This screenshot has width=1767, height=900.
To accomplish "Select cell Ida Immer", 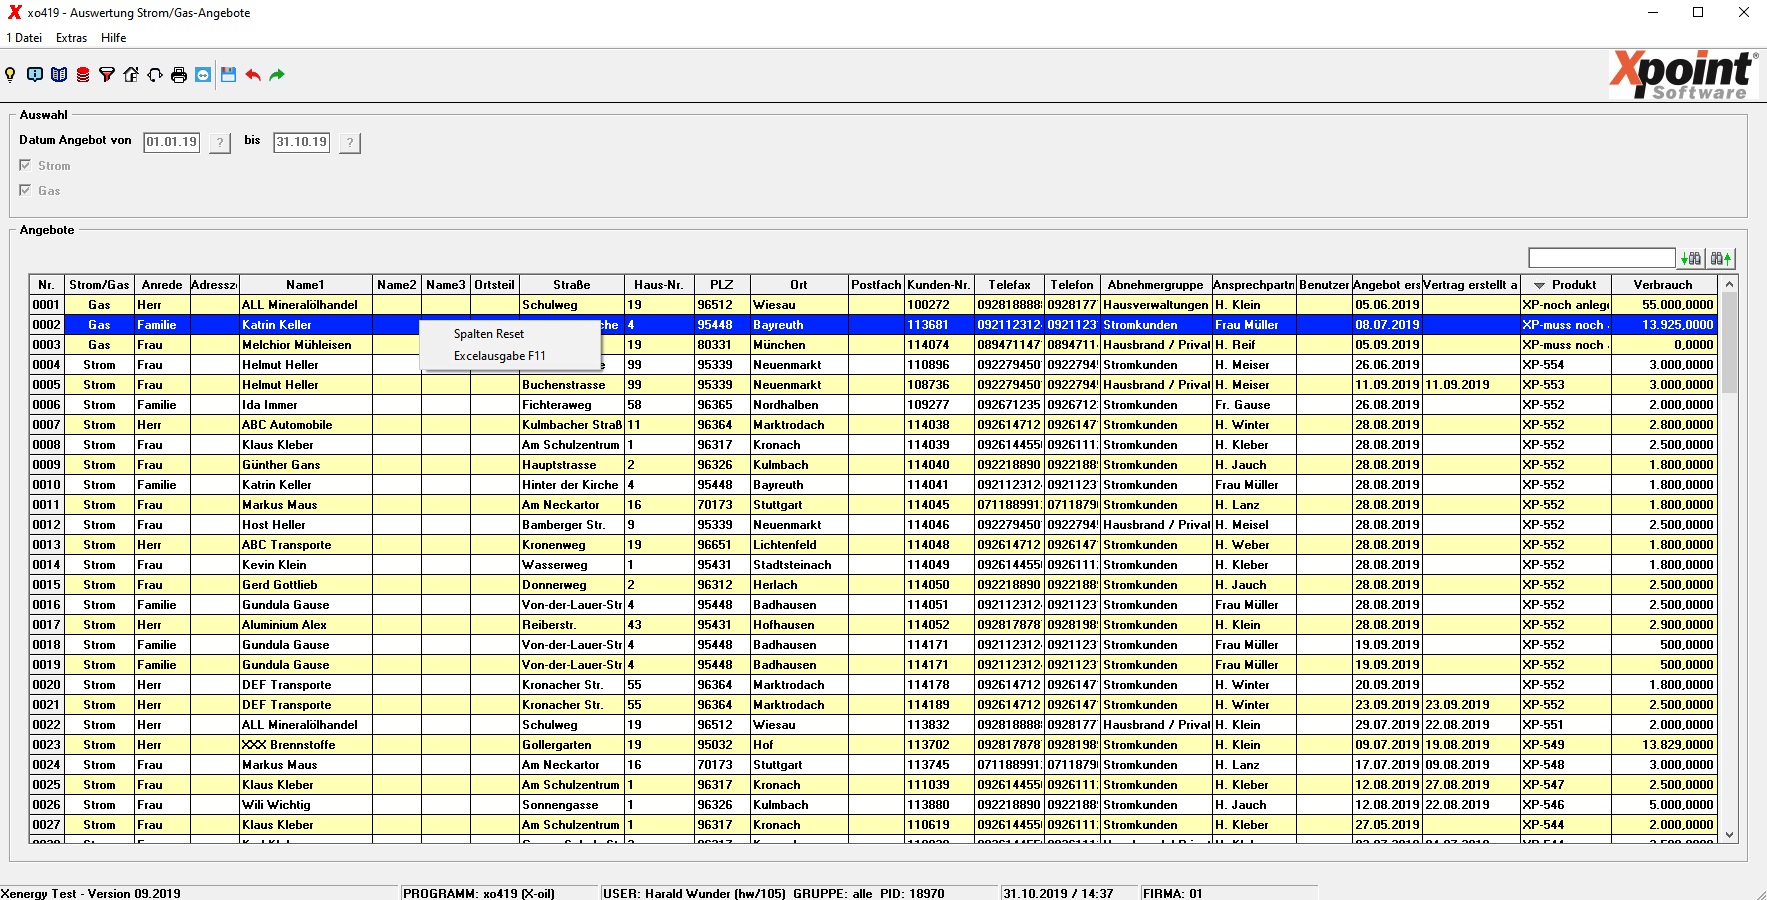I will pyautogui.click(x=305, y=405).
